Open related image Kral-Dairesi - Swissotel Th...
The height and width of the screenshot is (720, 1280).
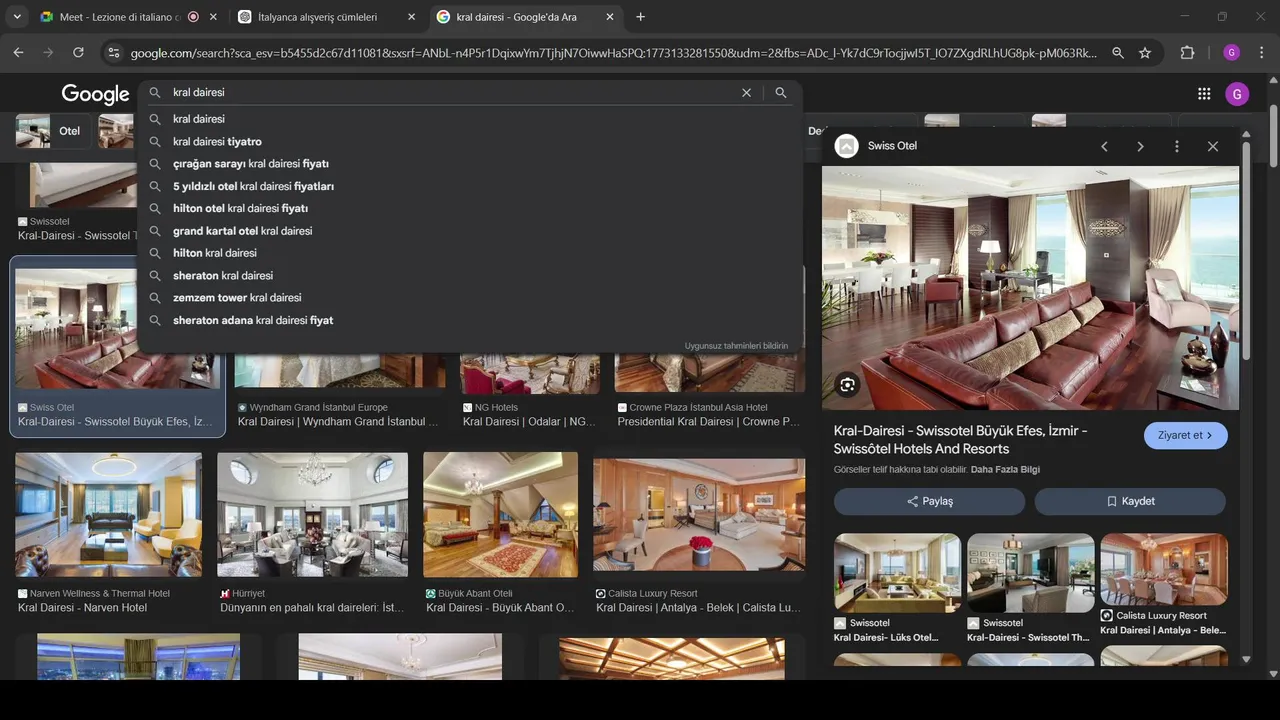pyautogui.click(x=1030, y=573)
